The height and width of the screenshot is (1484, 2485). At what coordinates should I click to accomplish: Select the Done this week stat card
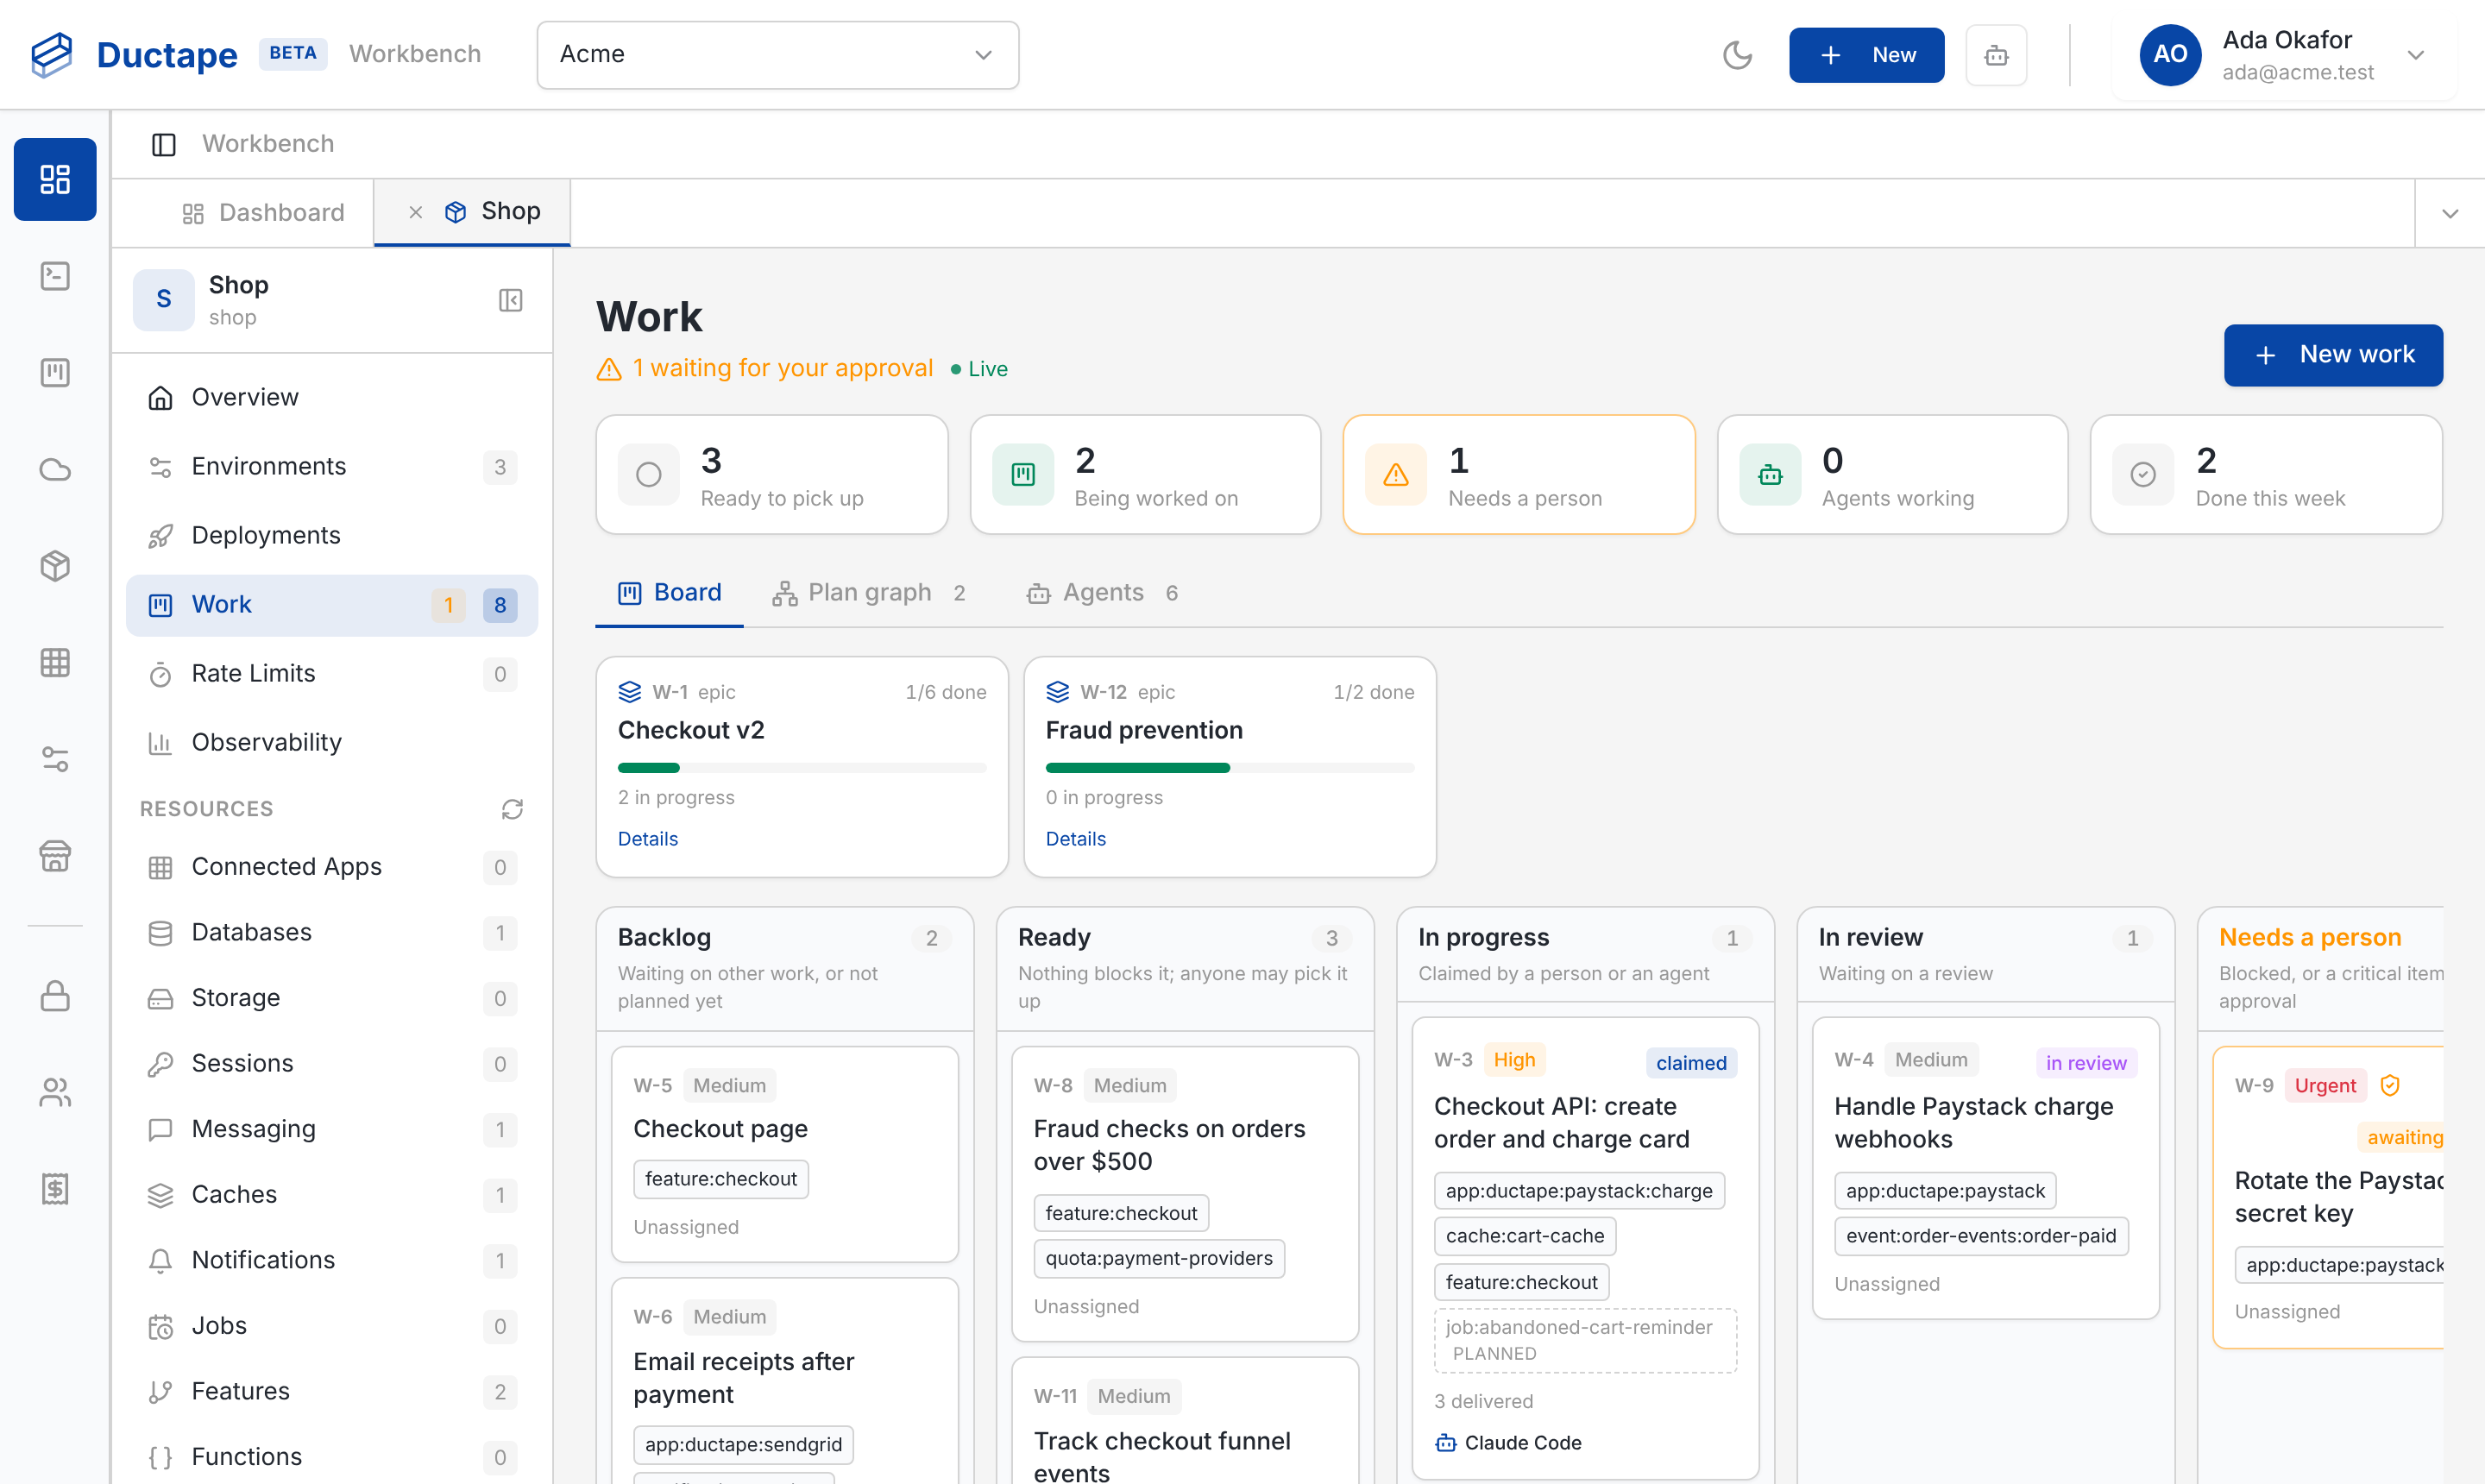click(2266, 475)
